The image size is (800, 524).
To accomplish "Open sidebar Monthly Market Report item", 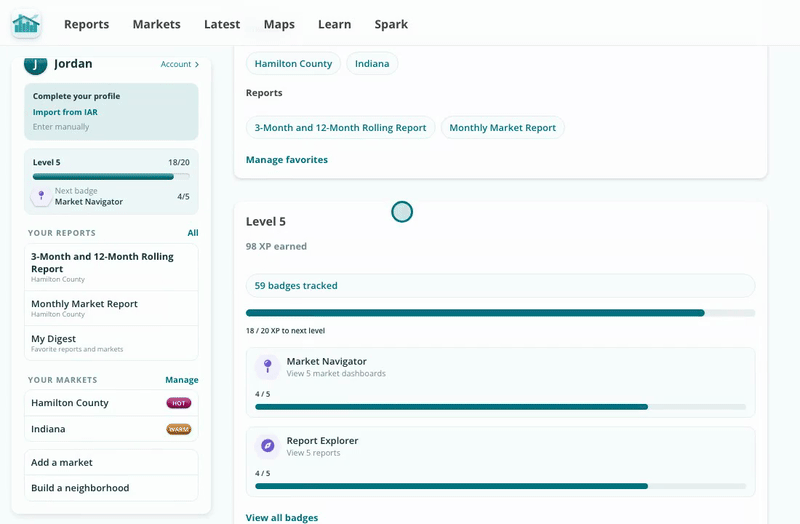I will click(111, 308).
